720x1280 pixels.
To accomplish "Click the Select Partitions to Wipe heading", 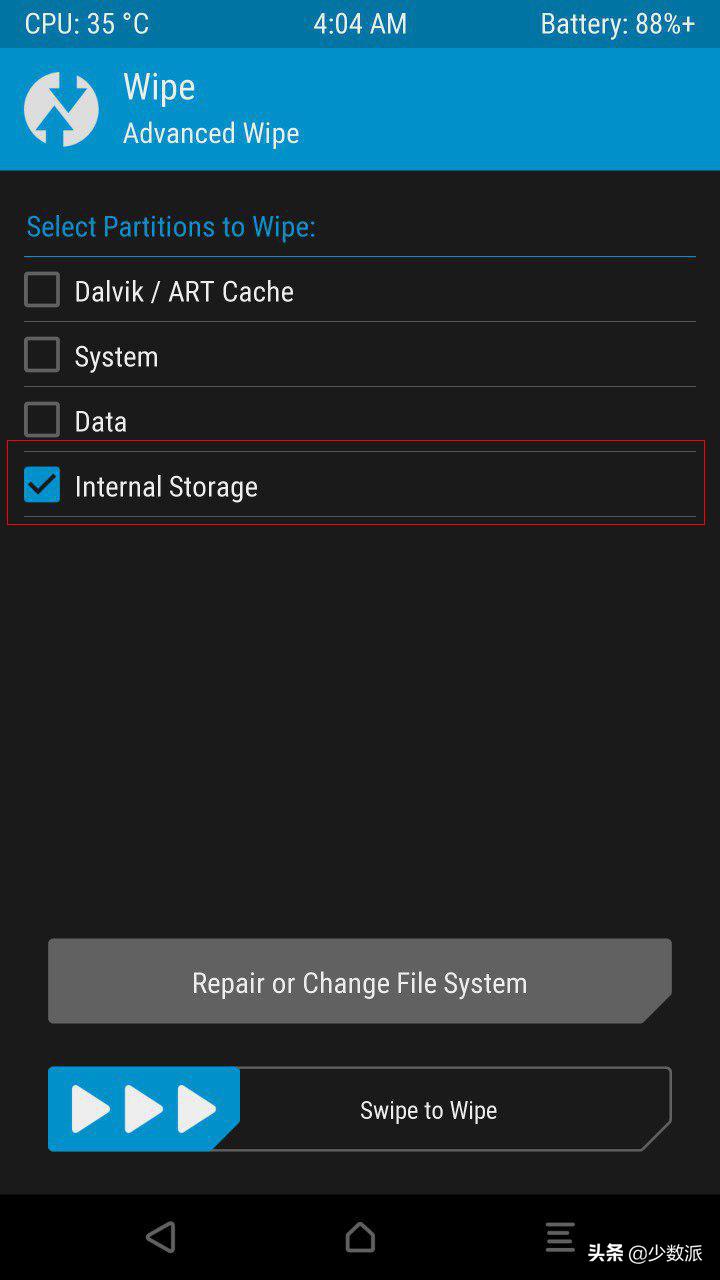I will click(x=171, y=227).
